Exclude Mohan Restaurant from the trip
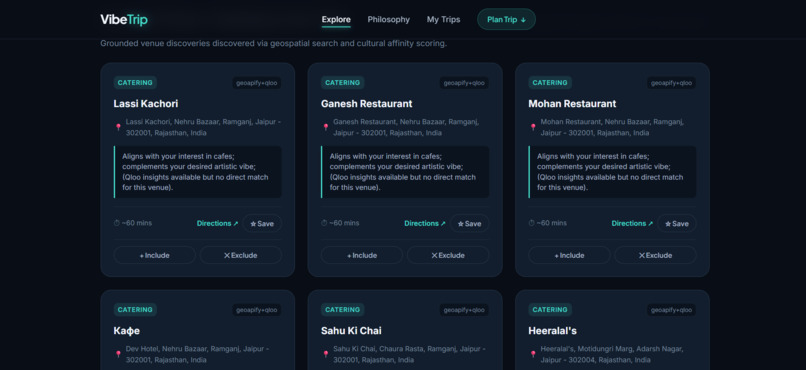This screenshot has width=806, height=370. click(x=655, y=255)
